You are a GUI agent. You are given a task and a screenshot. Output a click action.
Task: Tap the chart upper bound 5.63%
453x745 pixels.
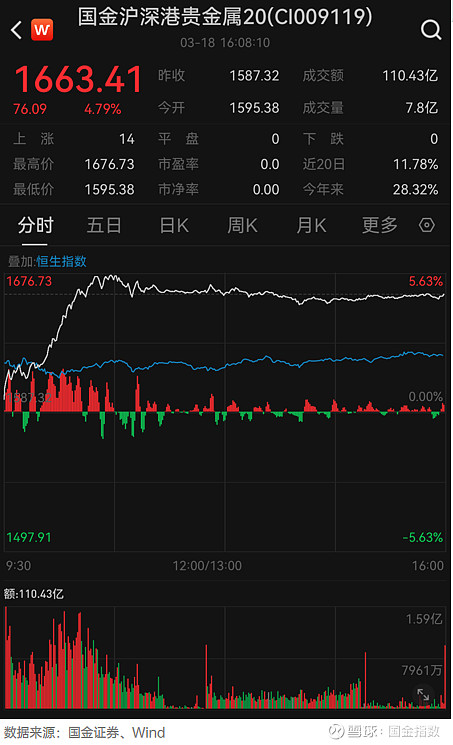425,281
